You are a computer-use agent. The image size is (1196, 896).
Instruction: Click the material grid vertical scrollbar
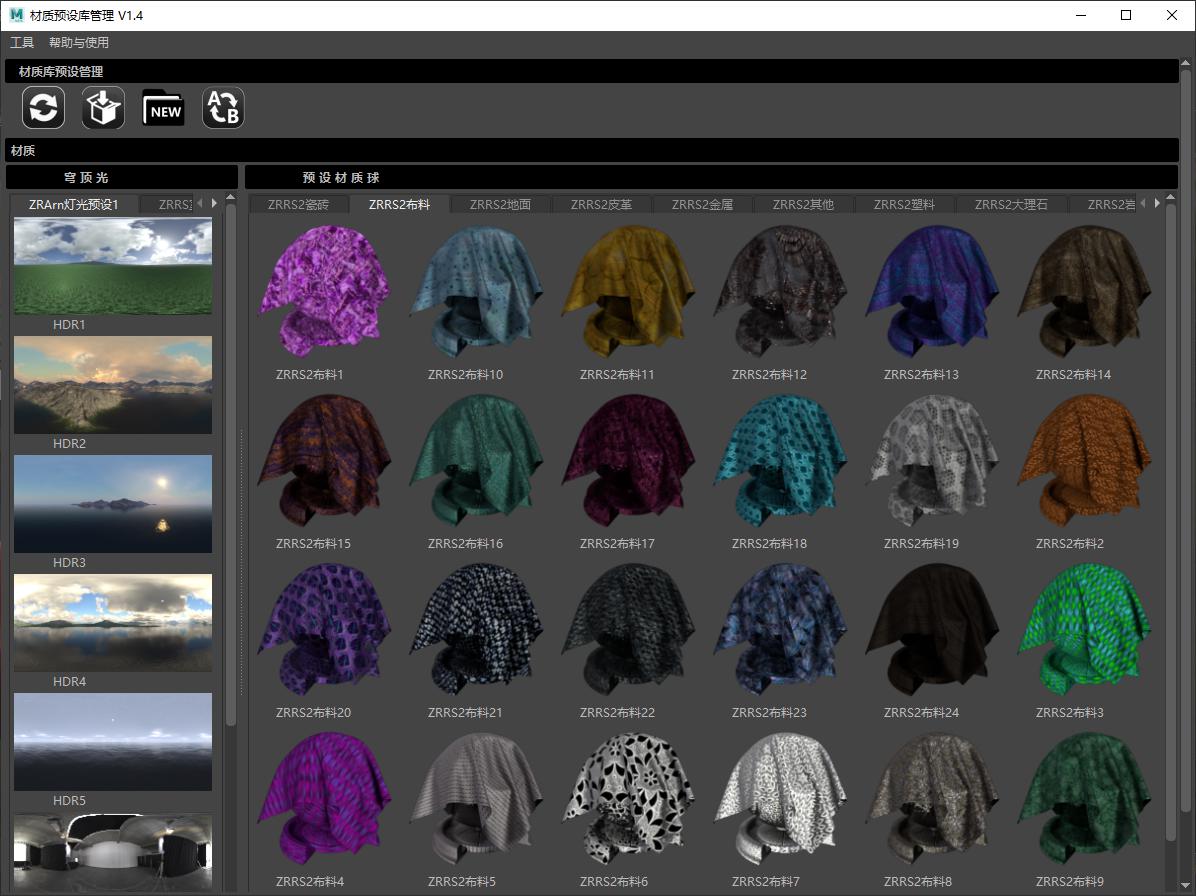1171,520
